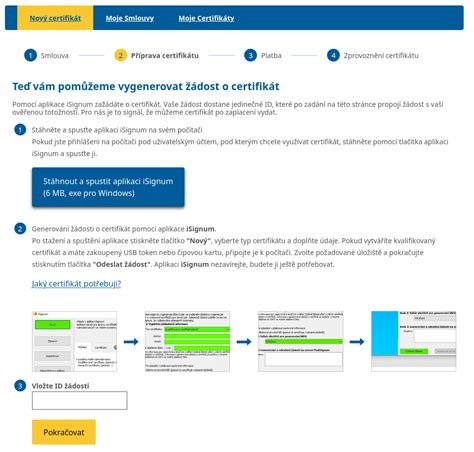Click text 'Generování žádosti o certifikát pomocí aplikace iSignum'
The width and height of the screenshot is (474, 452).
(124, 229)
